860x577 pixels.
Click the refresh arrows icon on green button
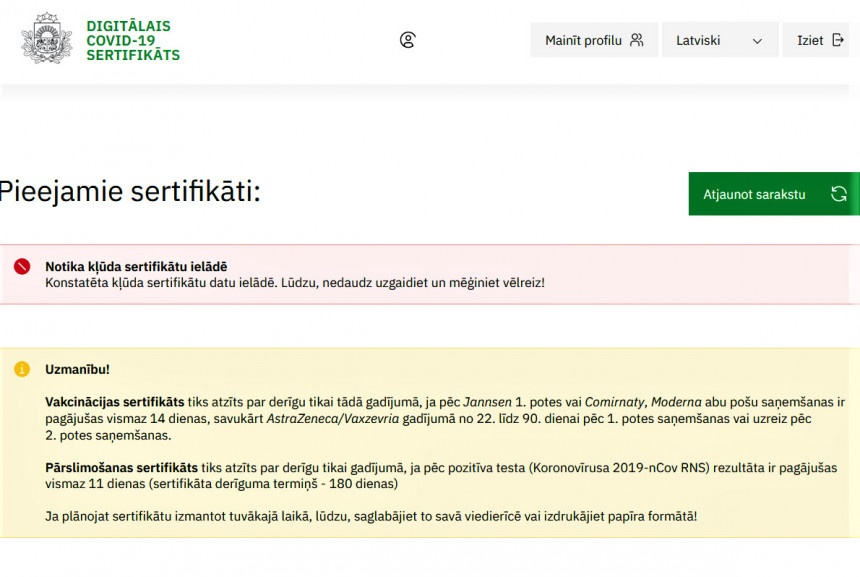tap(839, 194)
